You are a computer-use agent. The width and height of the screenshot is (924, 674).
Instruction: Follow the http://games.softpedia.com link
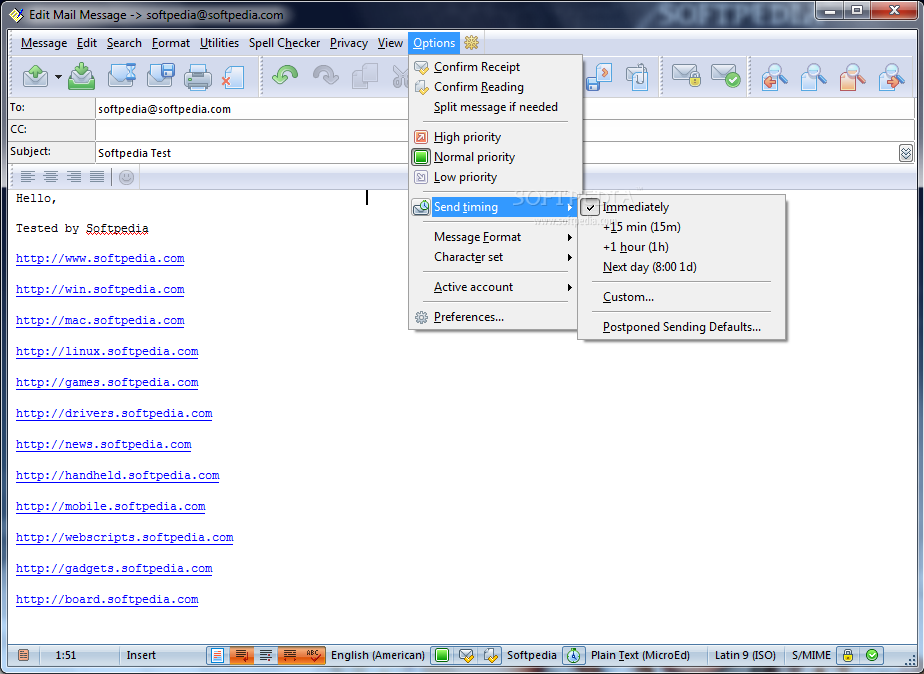(107, 383)
